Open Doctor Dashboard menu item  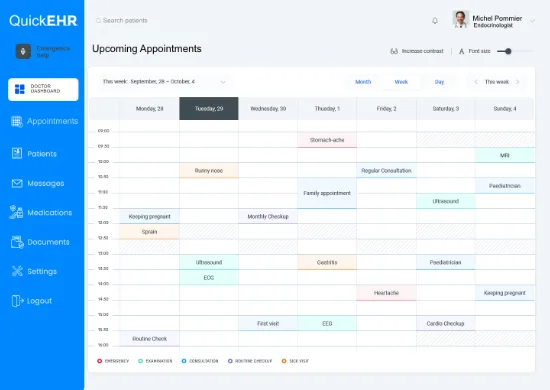(x=43, y=89)
